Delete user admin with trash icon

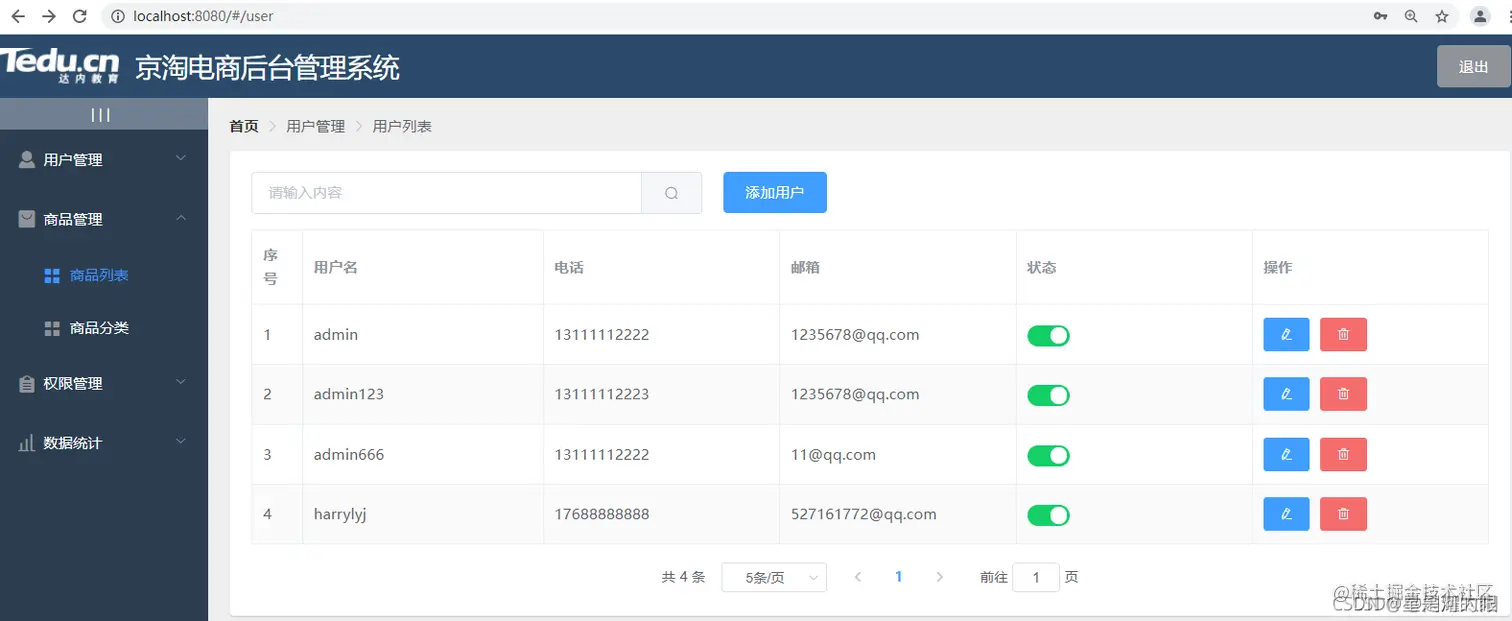1343,335
